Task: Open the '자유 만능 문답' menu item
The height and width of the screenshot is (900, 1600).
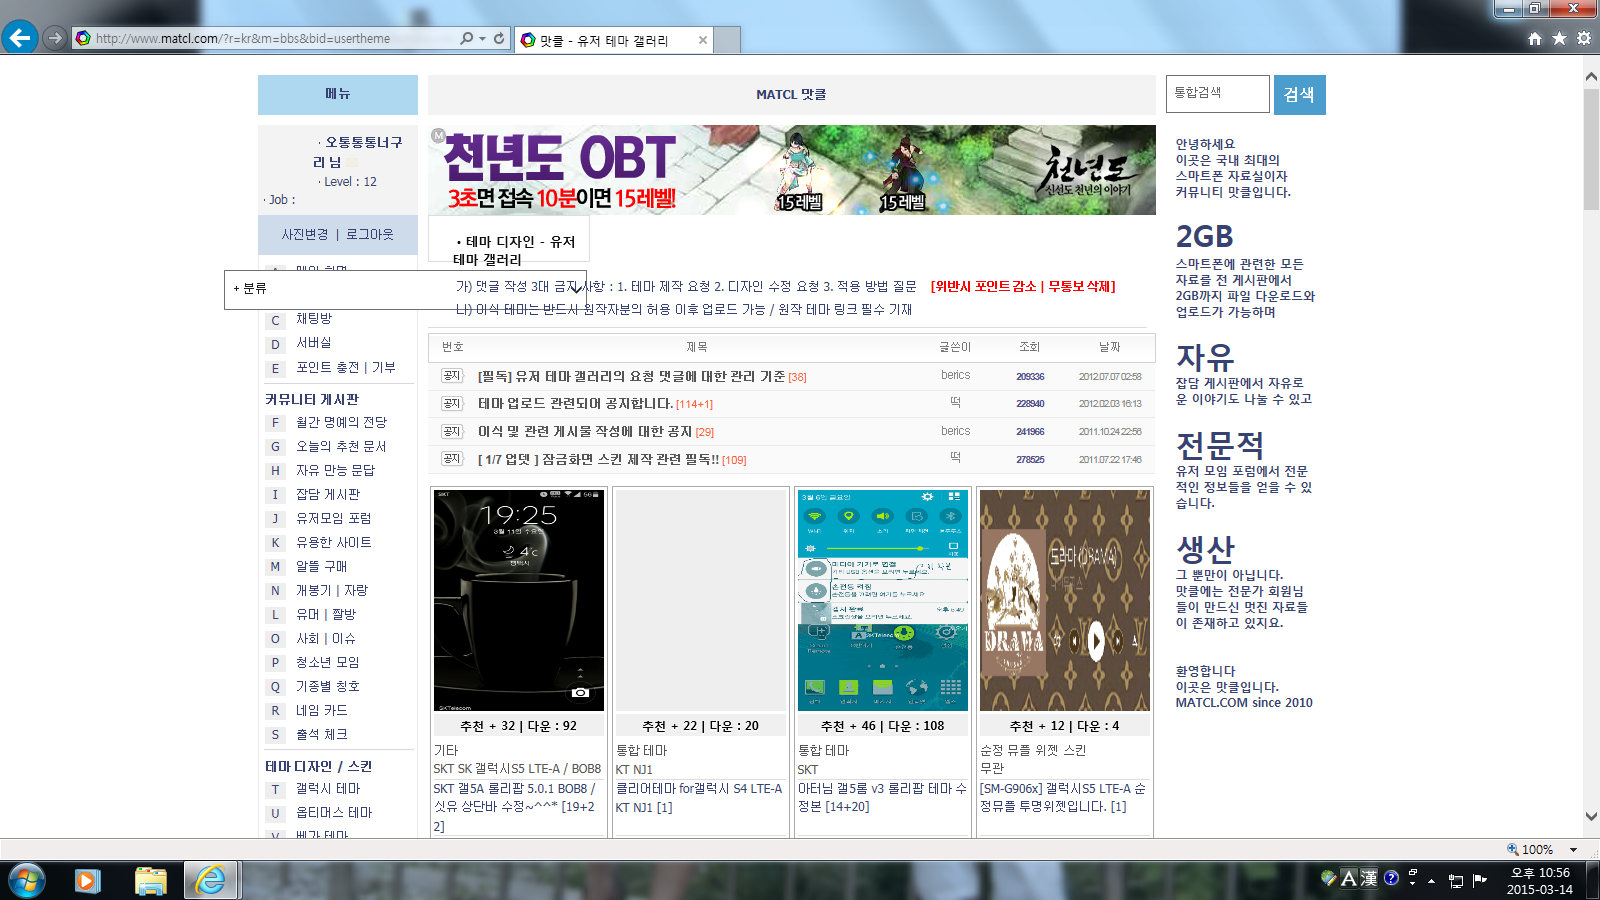Action: (335, 470)
